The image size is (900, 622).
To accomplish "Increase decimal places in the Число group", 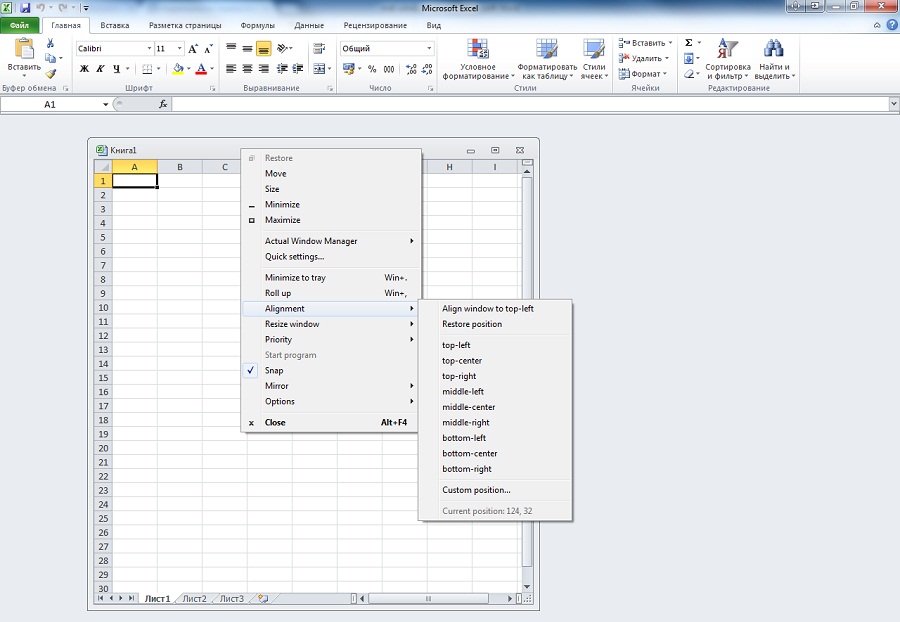I will point(411,69).
